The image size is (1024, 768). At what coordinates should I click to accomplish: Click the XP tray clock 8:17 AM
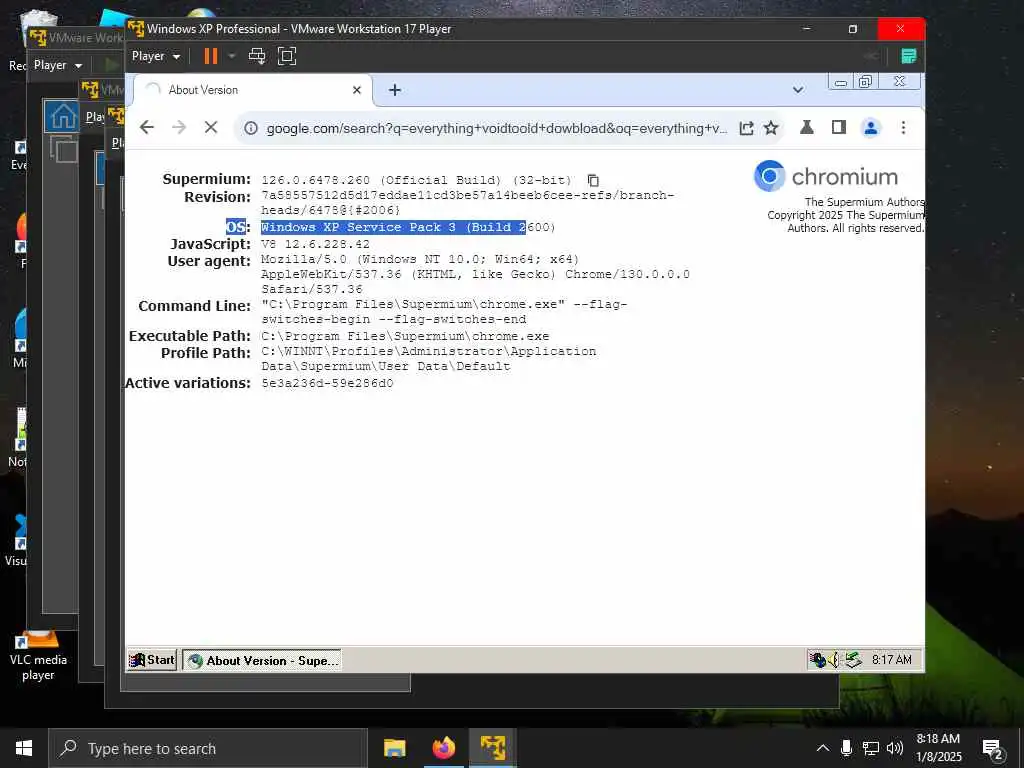891,660
